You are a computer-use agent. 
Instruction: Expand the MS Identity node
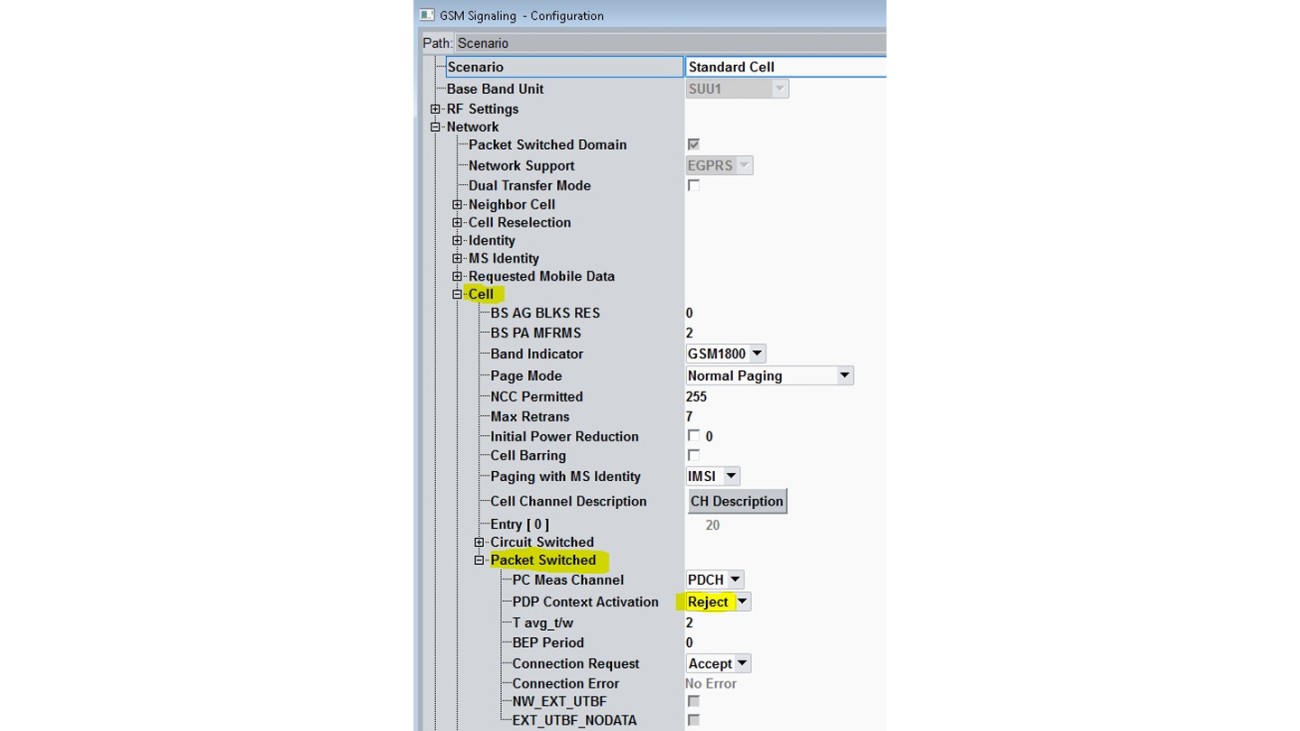coord(457,258)
